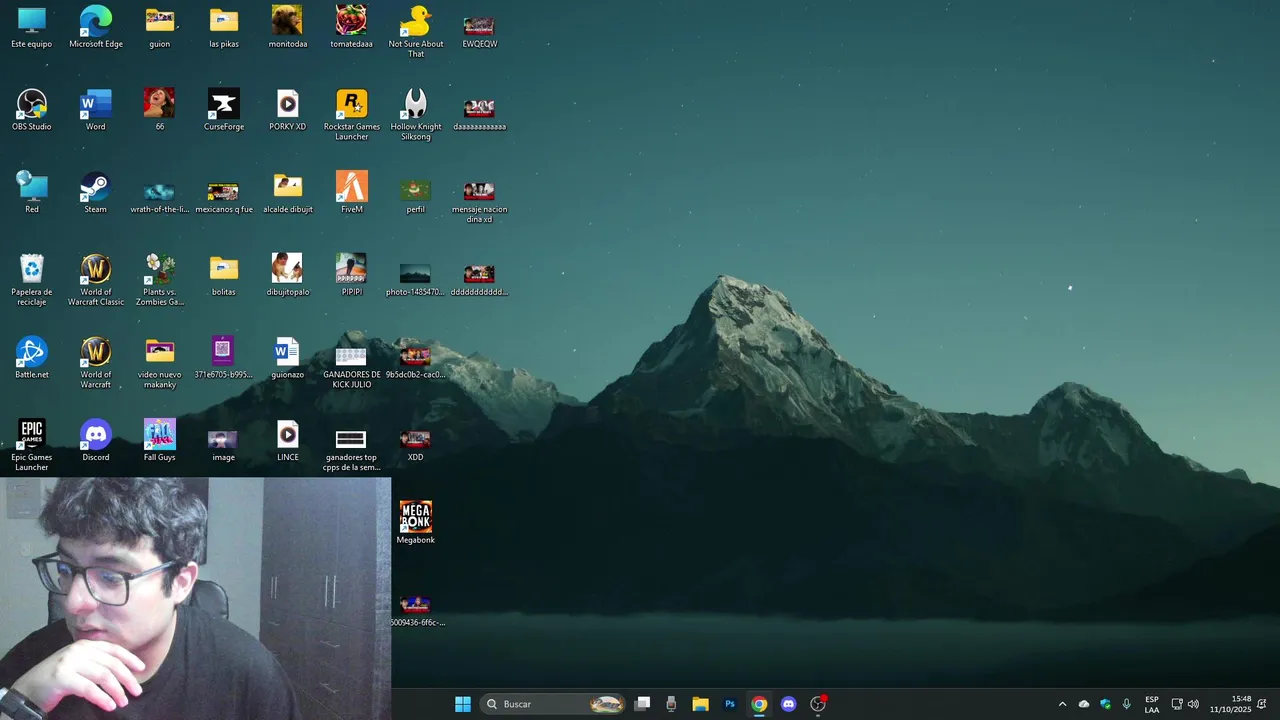Launch Hollow Knight Silksong
The width and height of the screenshot is (1280, 720).
point(416,114)
